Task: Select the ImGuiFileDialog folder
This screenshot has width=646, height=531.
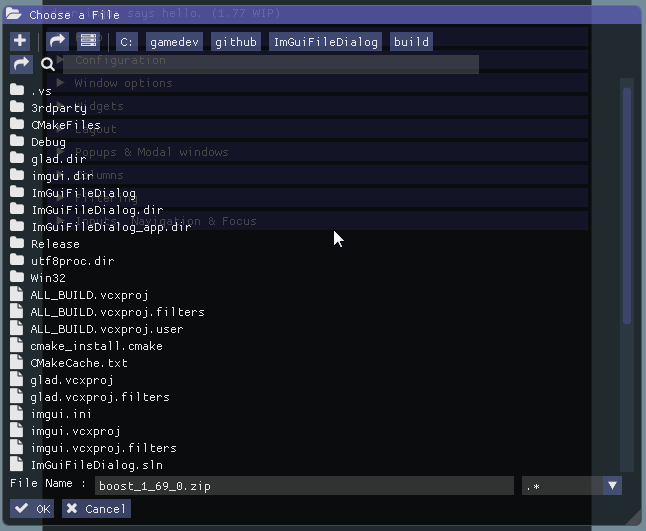Action: click(84, 192)
